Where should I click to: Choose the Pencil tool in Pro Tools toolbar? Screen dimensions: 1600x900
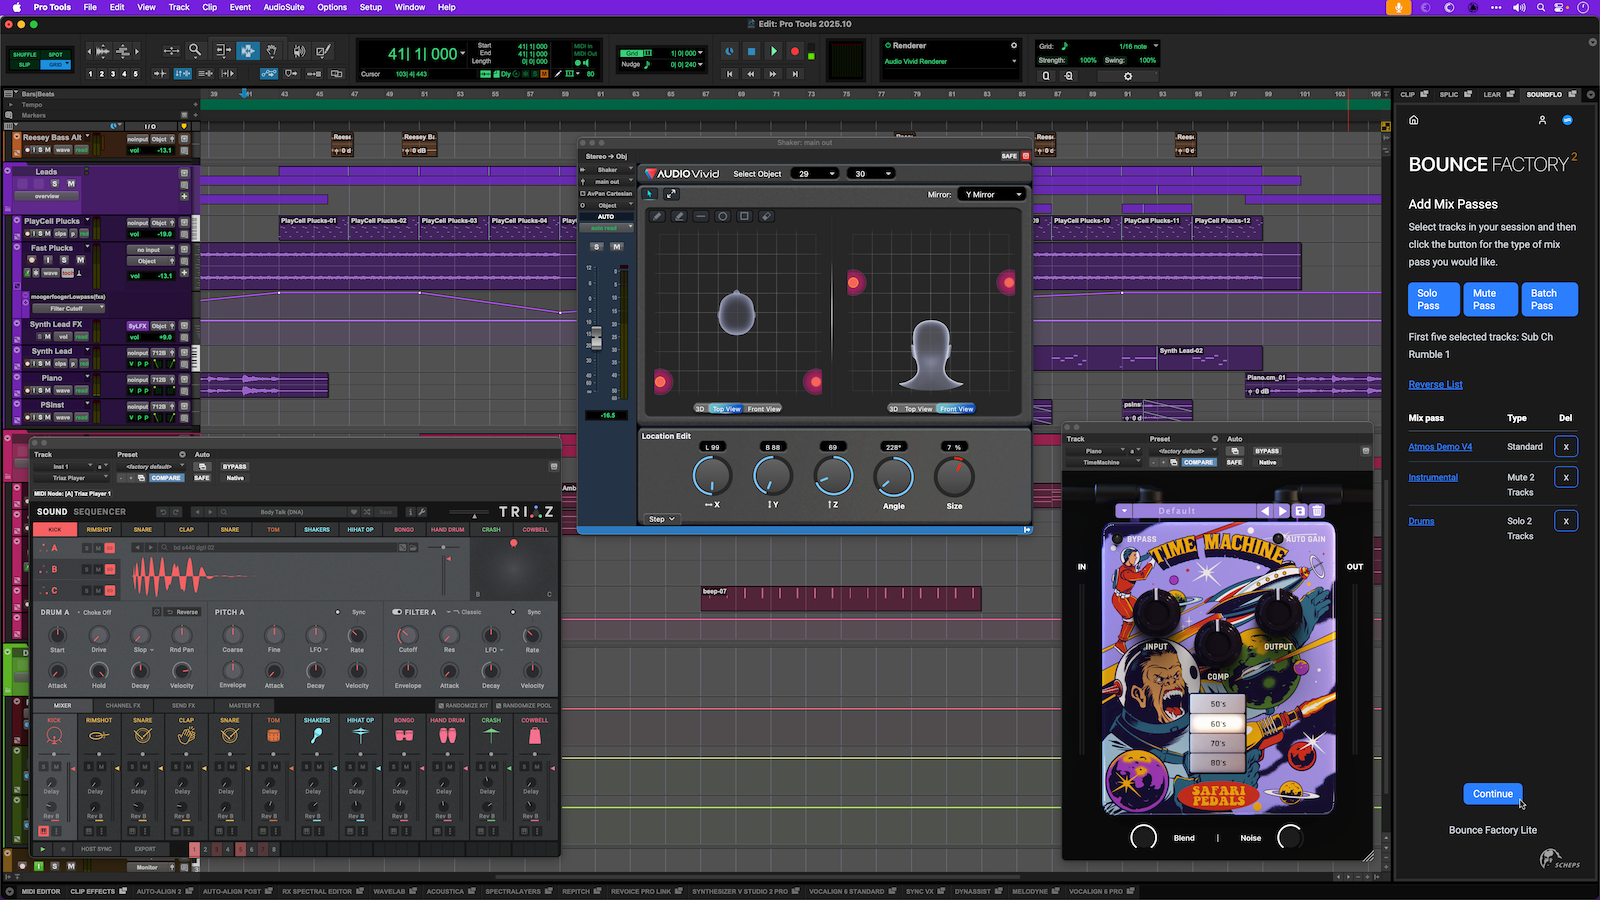[x=323, y=51]
